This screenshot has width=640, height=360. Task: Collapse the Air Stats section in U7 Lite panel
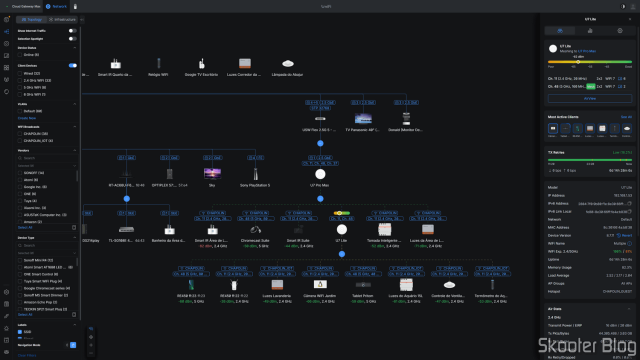629,309
